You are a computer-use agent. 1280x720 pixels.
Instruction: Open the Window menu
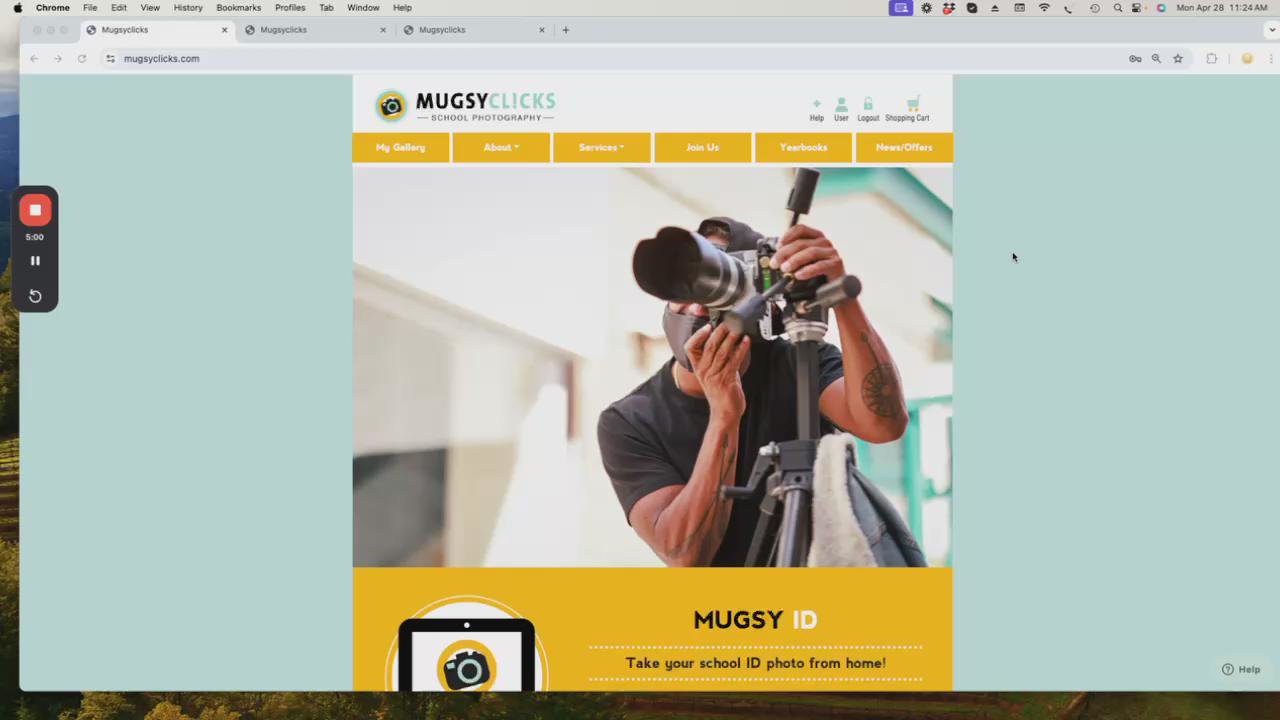[x=363, y=7]
